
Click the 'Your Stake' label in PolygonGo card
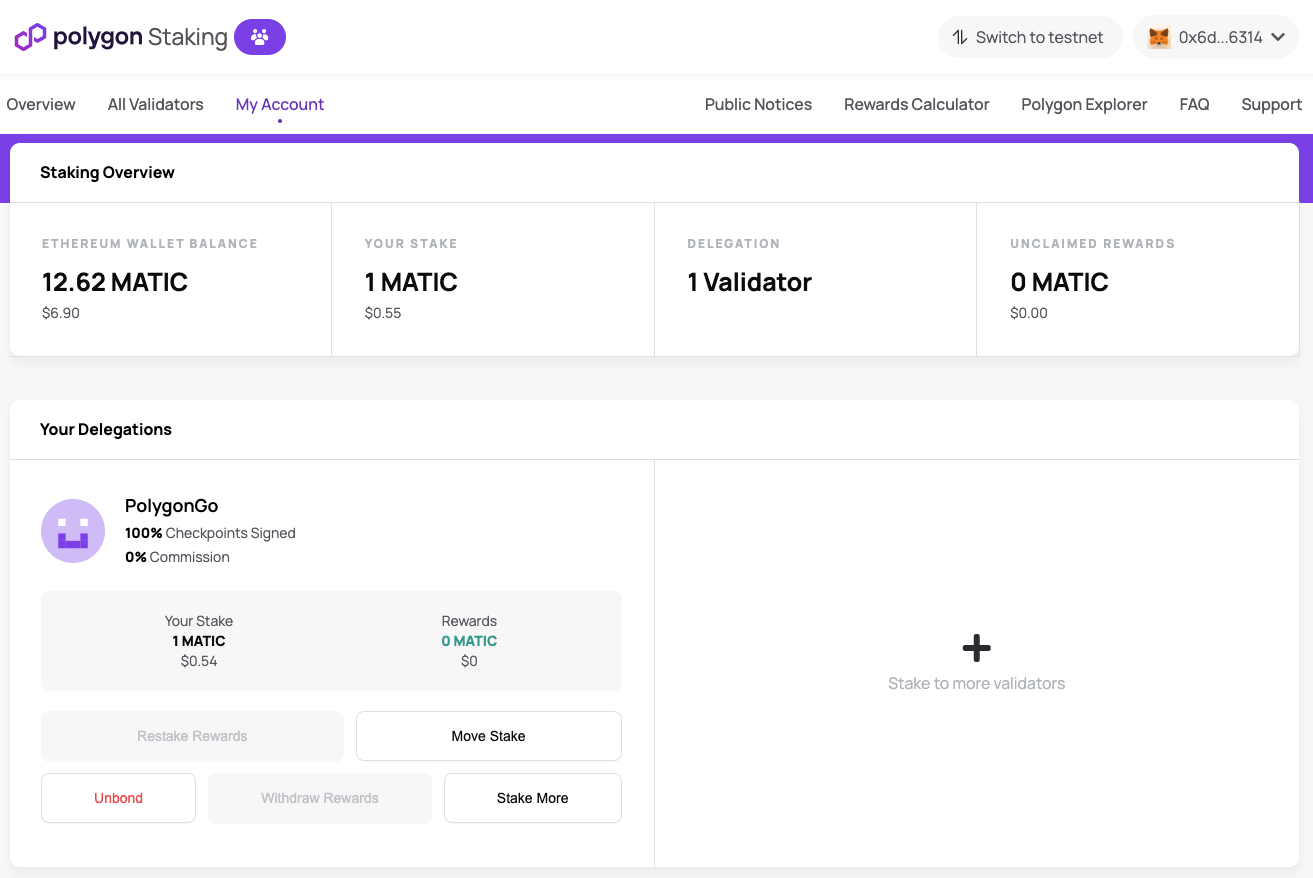coord(199,621)
